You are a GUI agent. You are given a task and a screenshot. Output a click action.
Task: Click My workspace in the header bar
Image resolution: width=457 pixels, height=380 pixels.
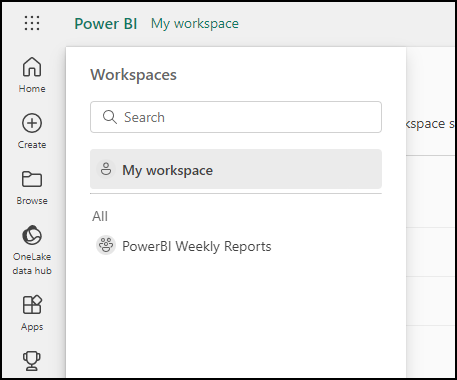[x=195, y=24]
